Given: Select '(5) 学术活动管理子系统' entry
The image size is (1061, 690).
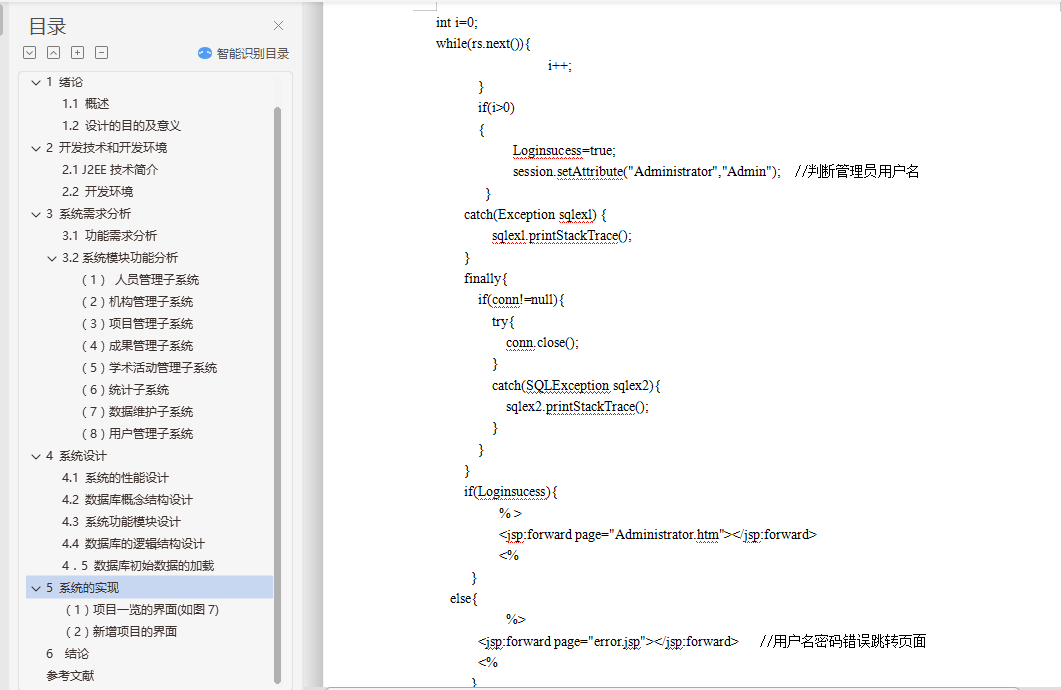Looking at the screenshot, I should coord(149,367).
